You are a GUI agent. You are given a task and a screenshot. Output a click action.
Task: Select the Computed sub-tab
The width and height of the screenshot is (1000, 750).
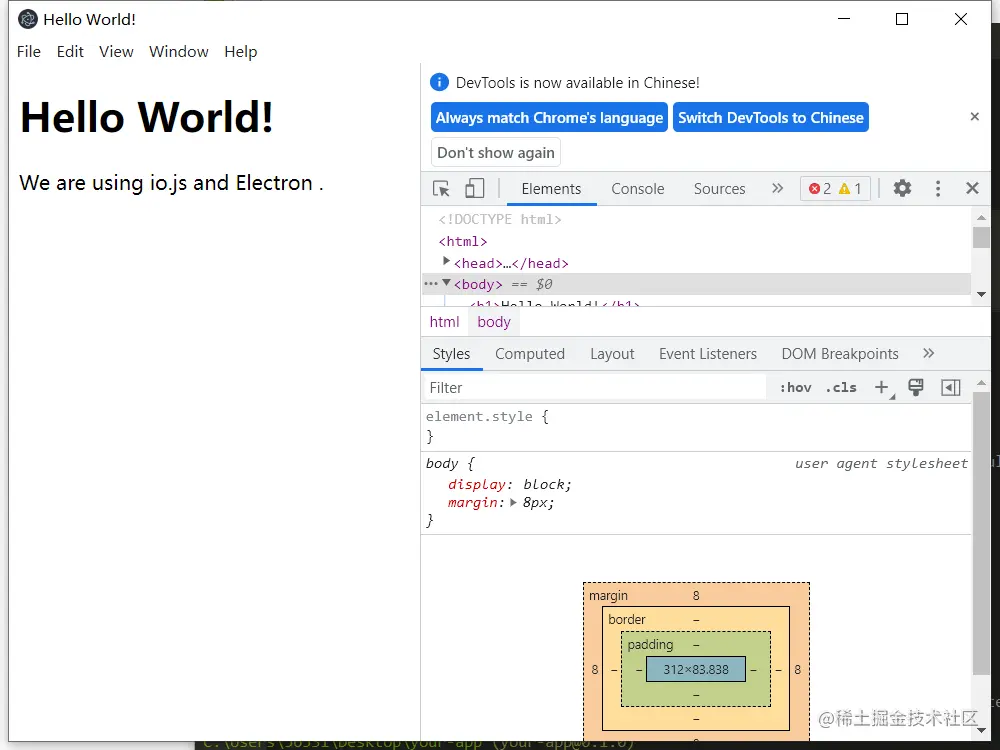click(x=530, y=354)
